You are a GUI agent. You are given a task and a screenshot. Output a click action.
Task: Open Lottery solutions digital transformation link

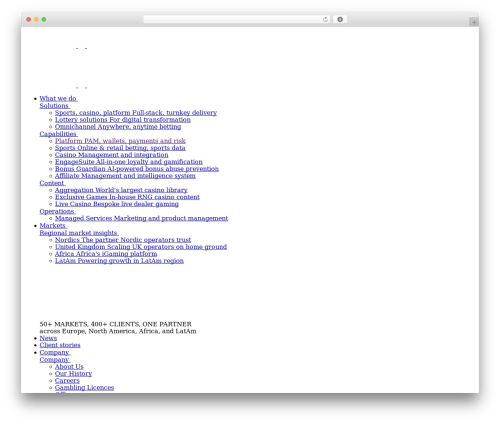123,120
